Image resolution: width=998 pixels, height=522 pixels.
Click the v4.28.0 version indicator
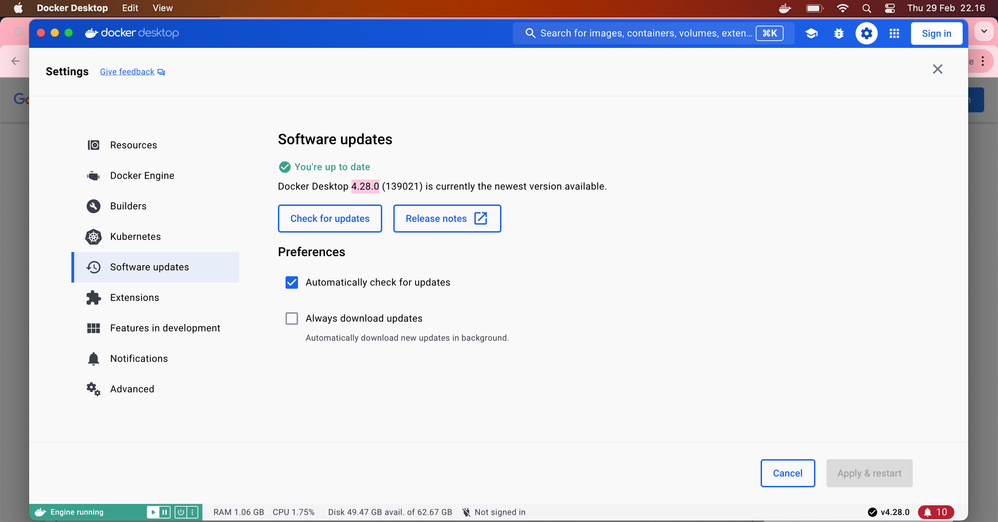[889, 512]
